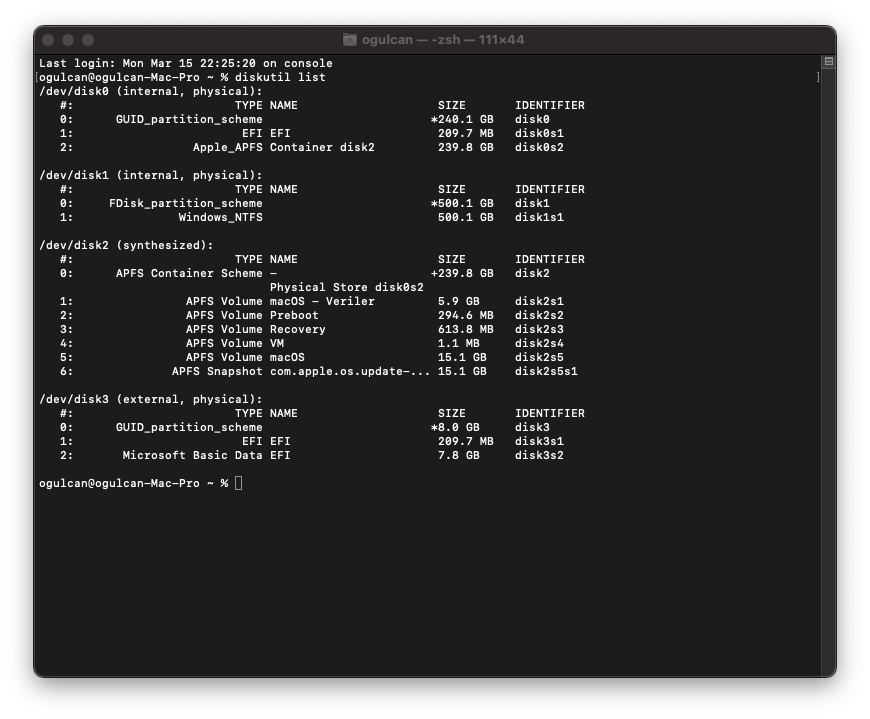This screenshot has width=870, height=719.
Task: Click the '/dev/disk0 (internal, physical):' header
Action: (x=151, y=91)
